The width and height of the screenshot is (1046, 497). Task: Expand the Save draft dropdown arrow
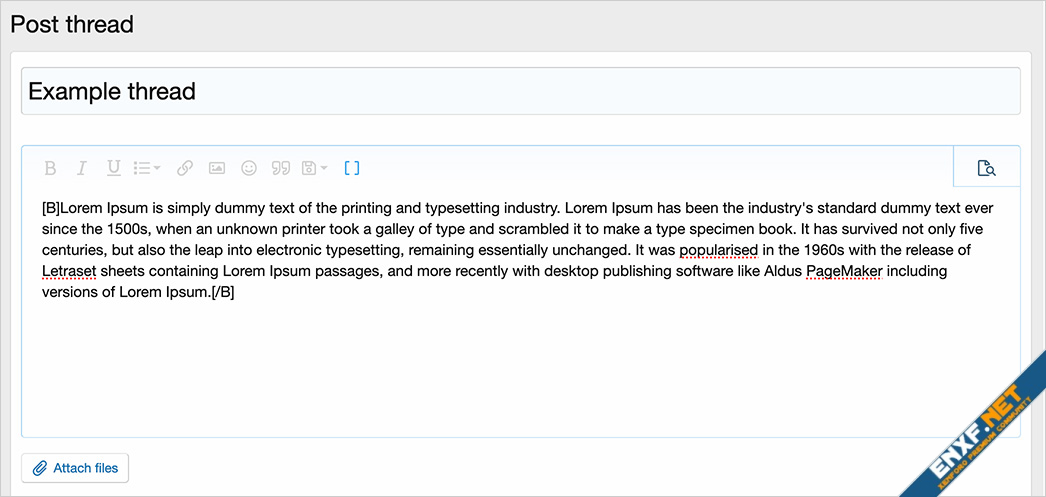(324, 168)
